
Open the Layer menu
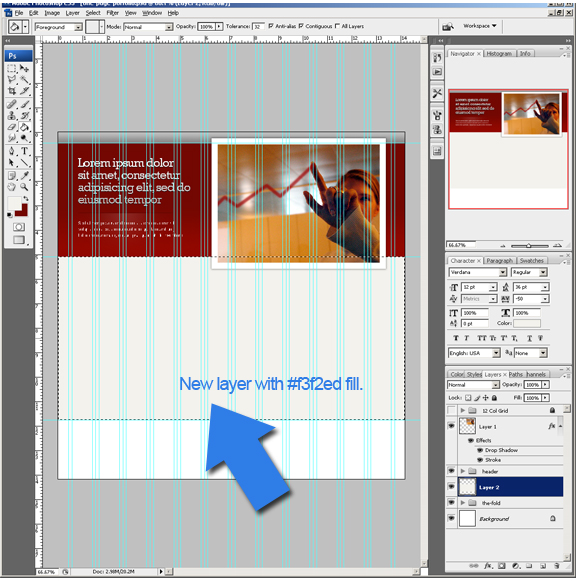[x=72, y=13]
